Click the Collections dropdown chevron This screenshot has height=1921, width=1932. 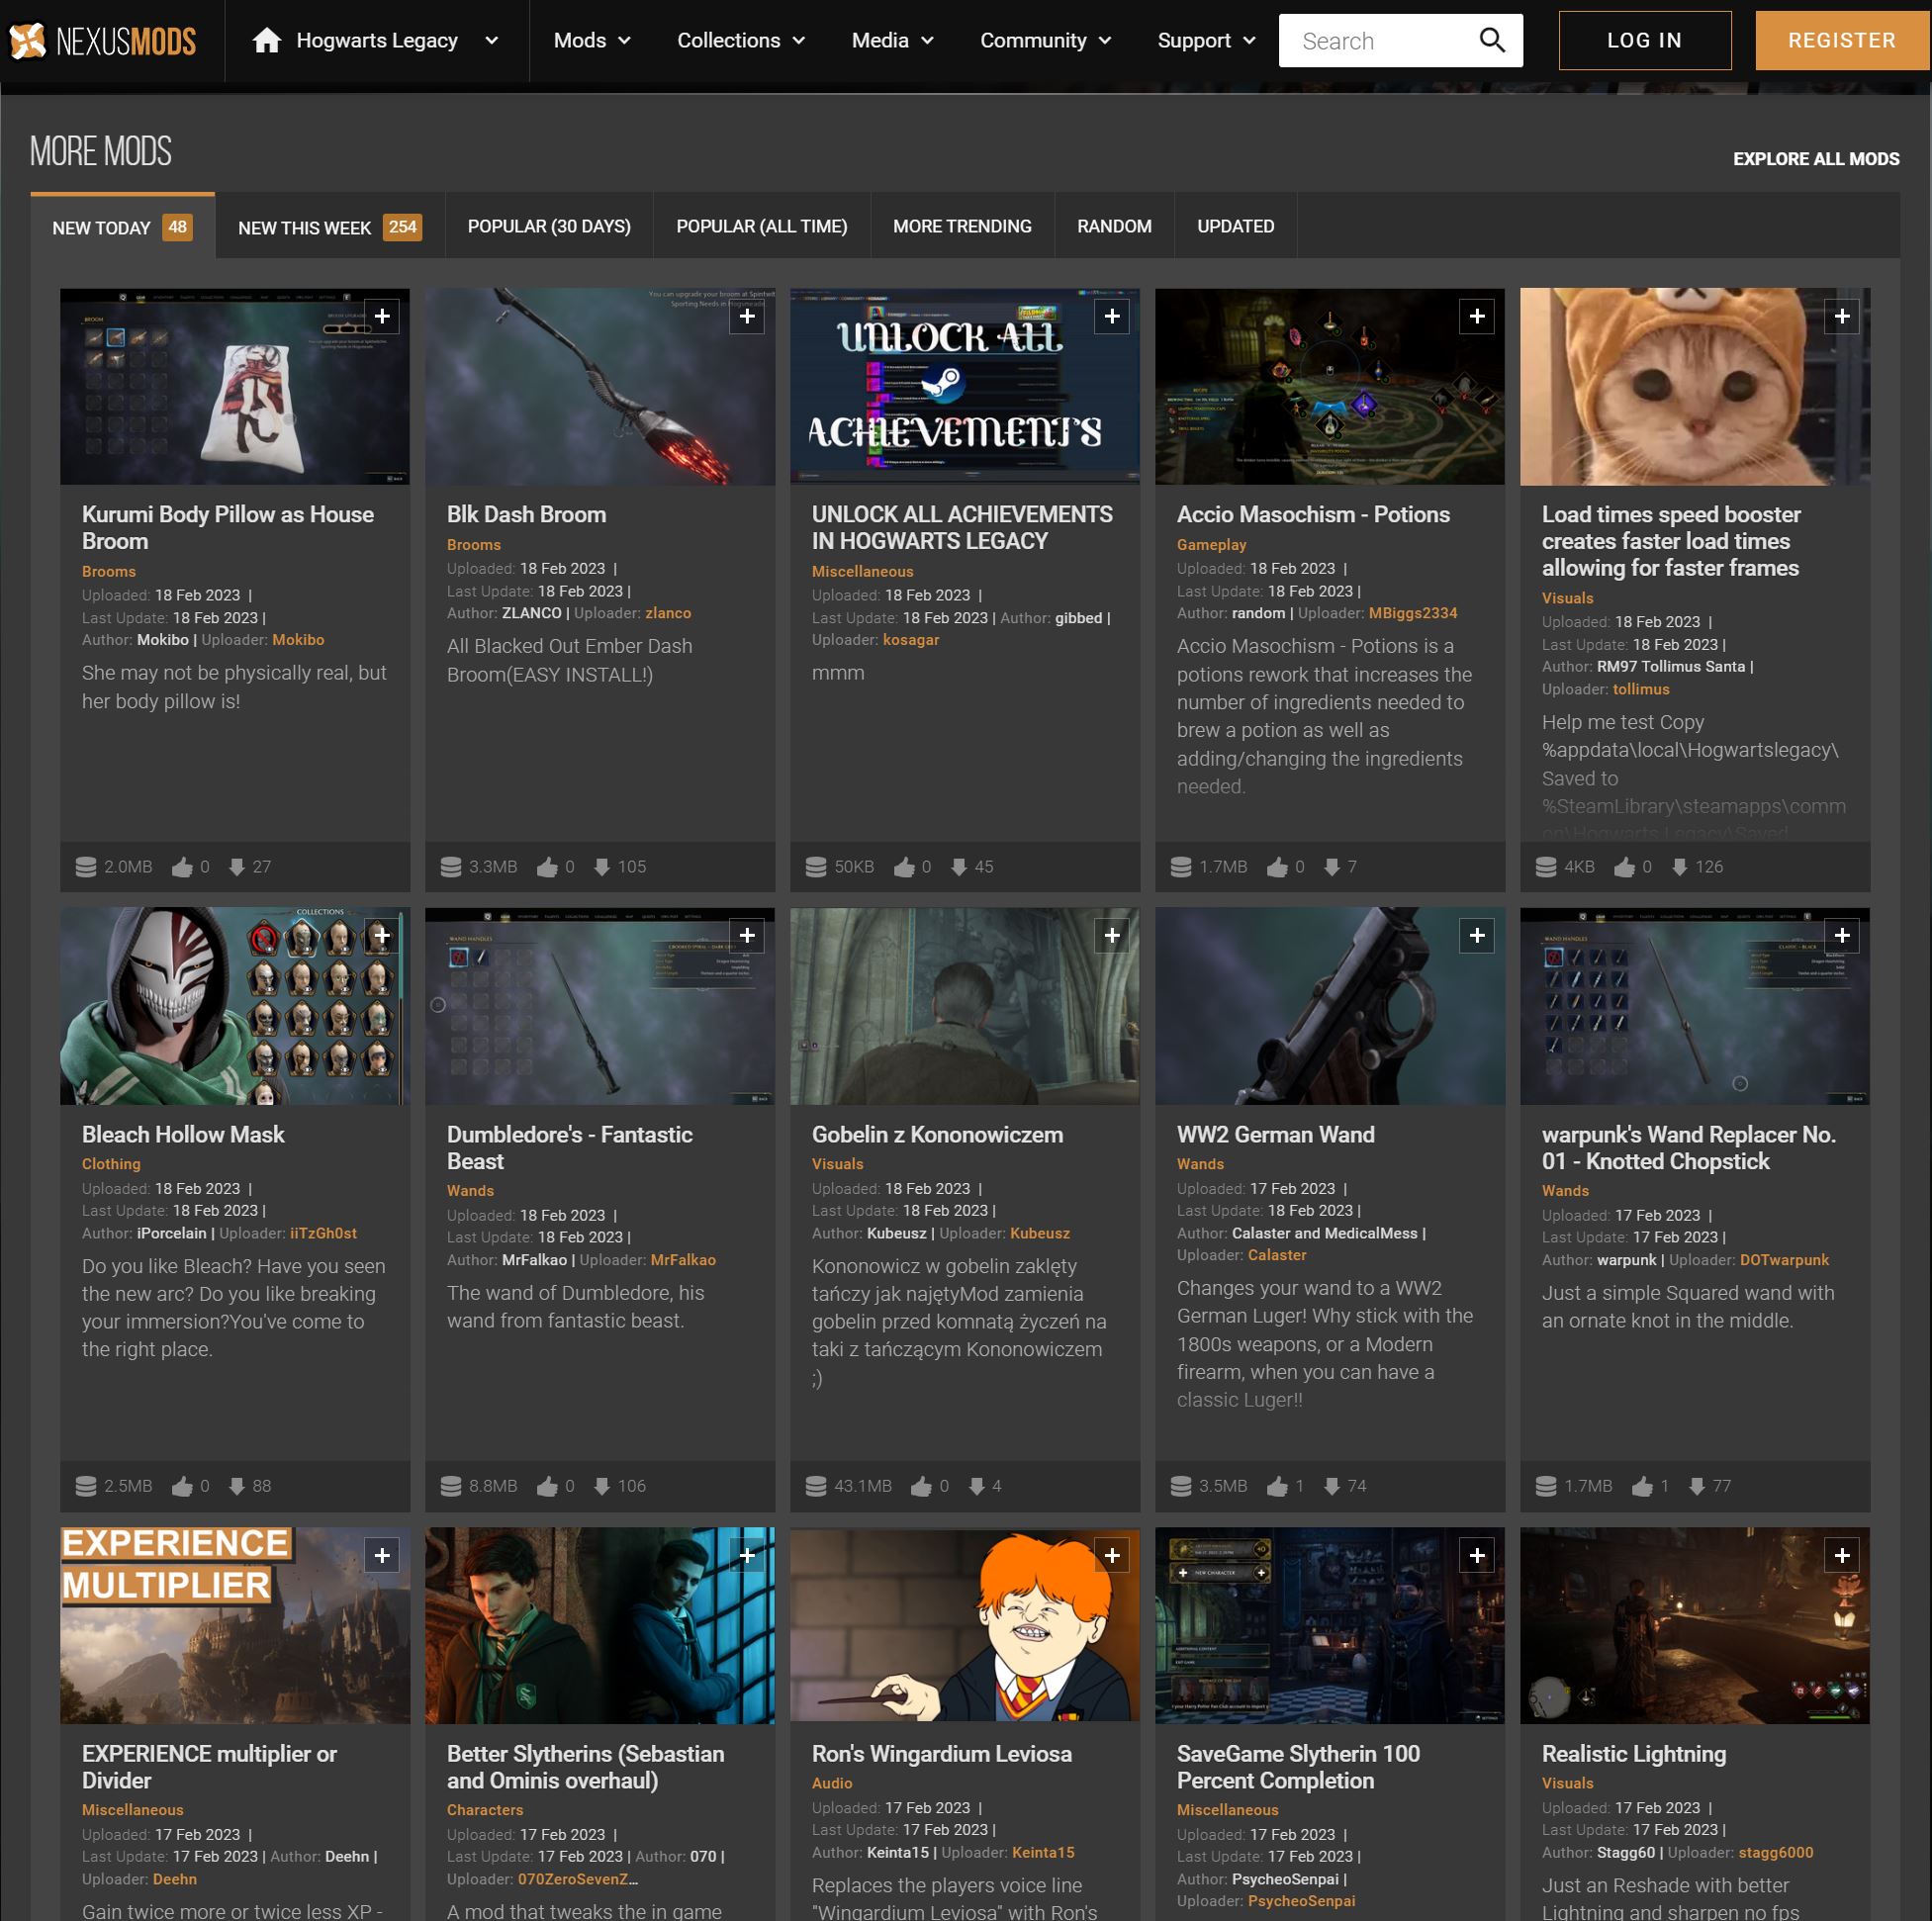(x=800, y=41)
